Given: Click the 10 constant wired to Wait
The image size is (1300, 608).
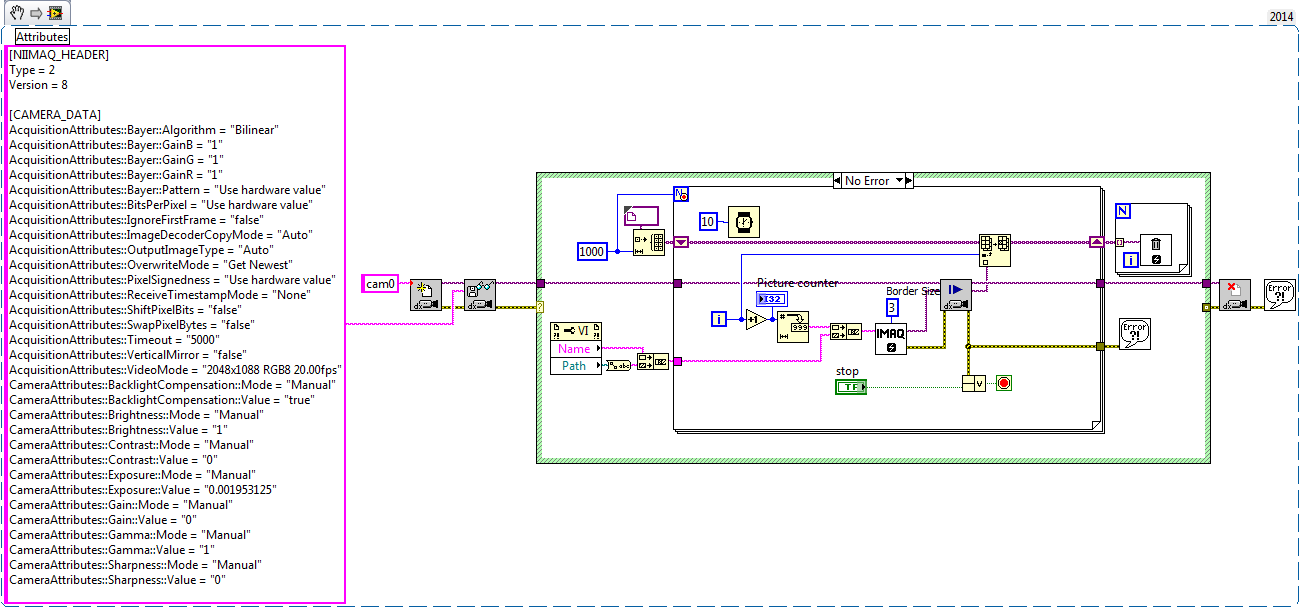Looking at the screenshot, I should (x=708, y=221).
